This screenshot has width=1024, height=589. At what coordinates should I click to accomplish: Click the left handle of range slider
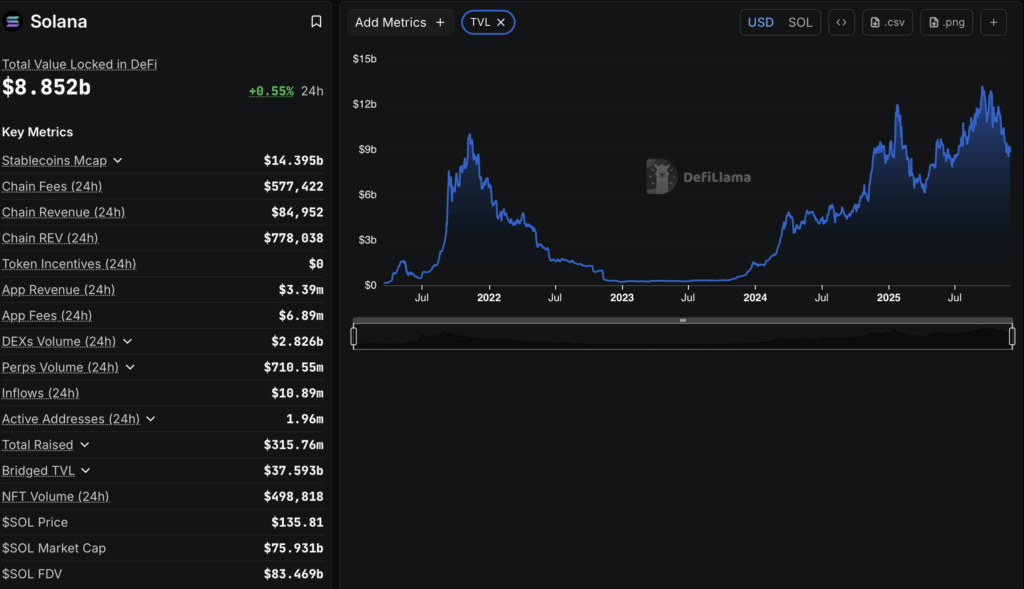tap(354, 337)
